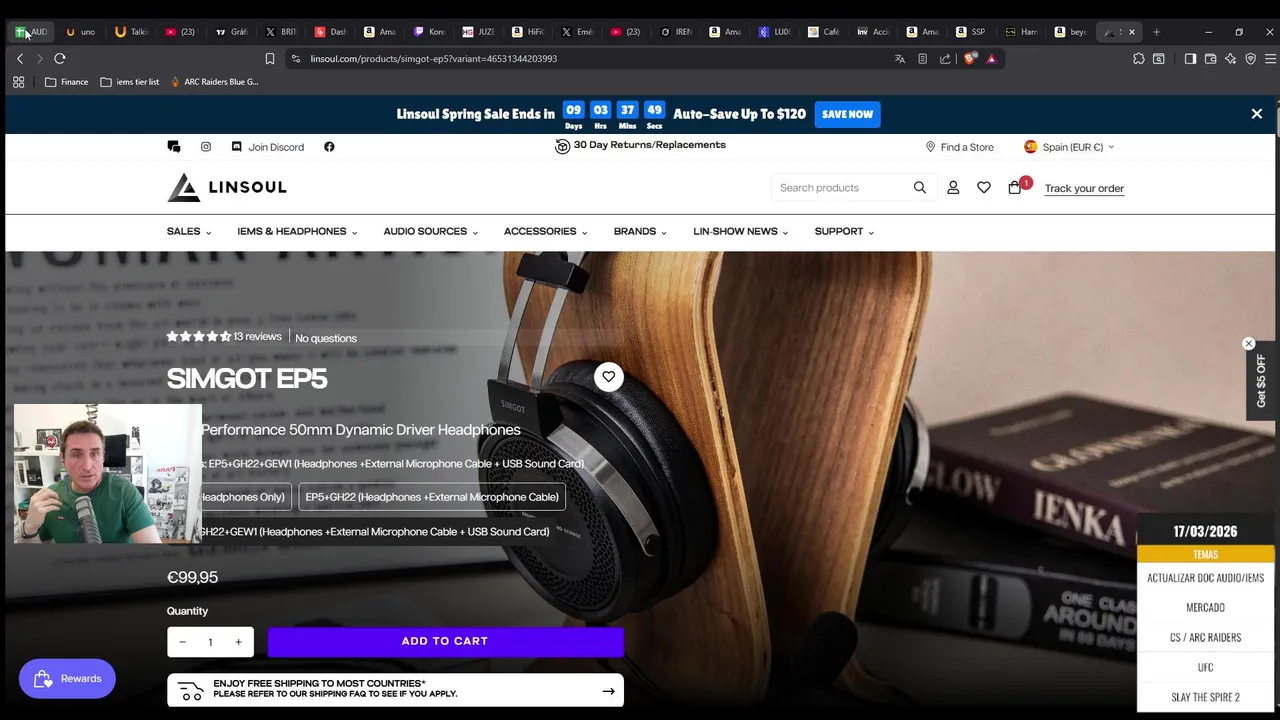This screenshot has height=720, width=1280.
Task: Click the 30 Day Returns/Replacements text
Action: tap(649, 145)
